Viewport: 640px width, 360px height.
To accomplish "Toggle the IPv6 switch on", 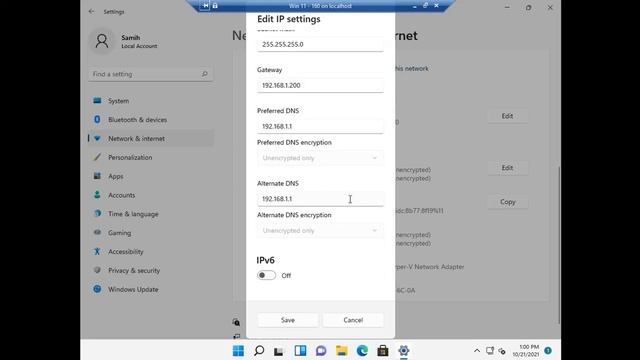I will (x=266, y=275).
